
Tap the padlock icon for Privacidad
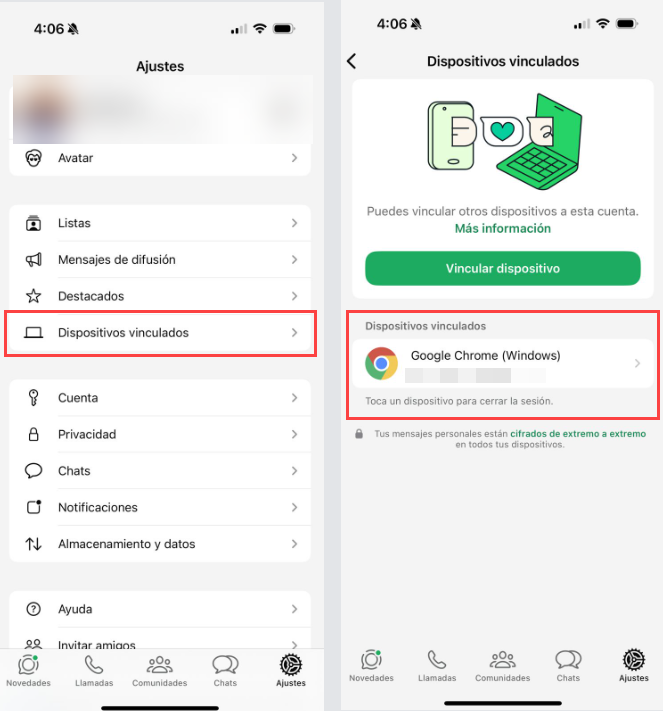click(x=33, y=434)
